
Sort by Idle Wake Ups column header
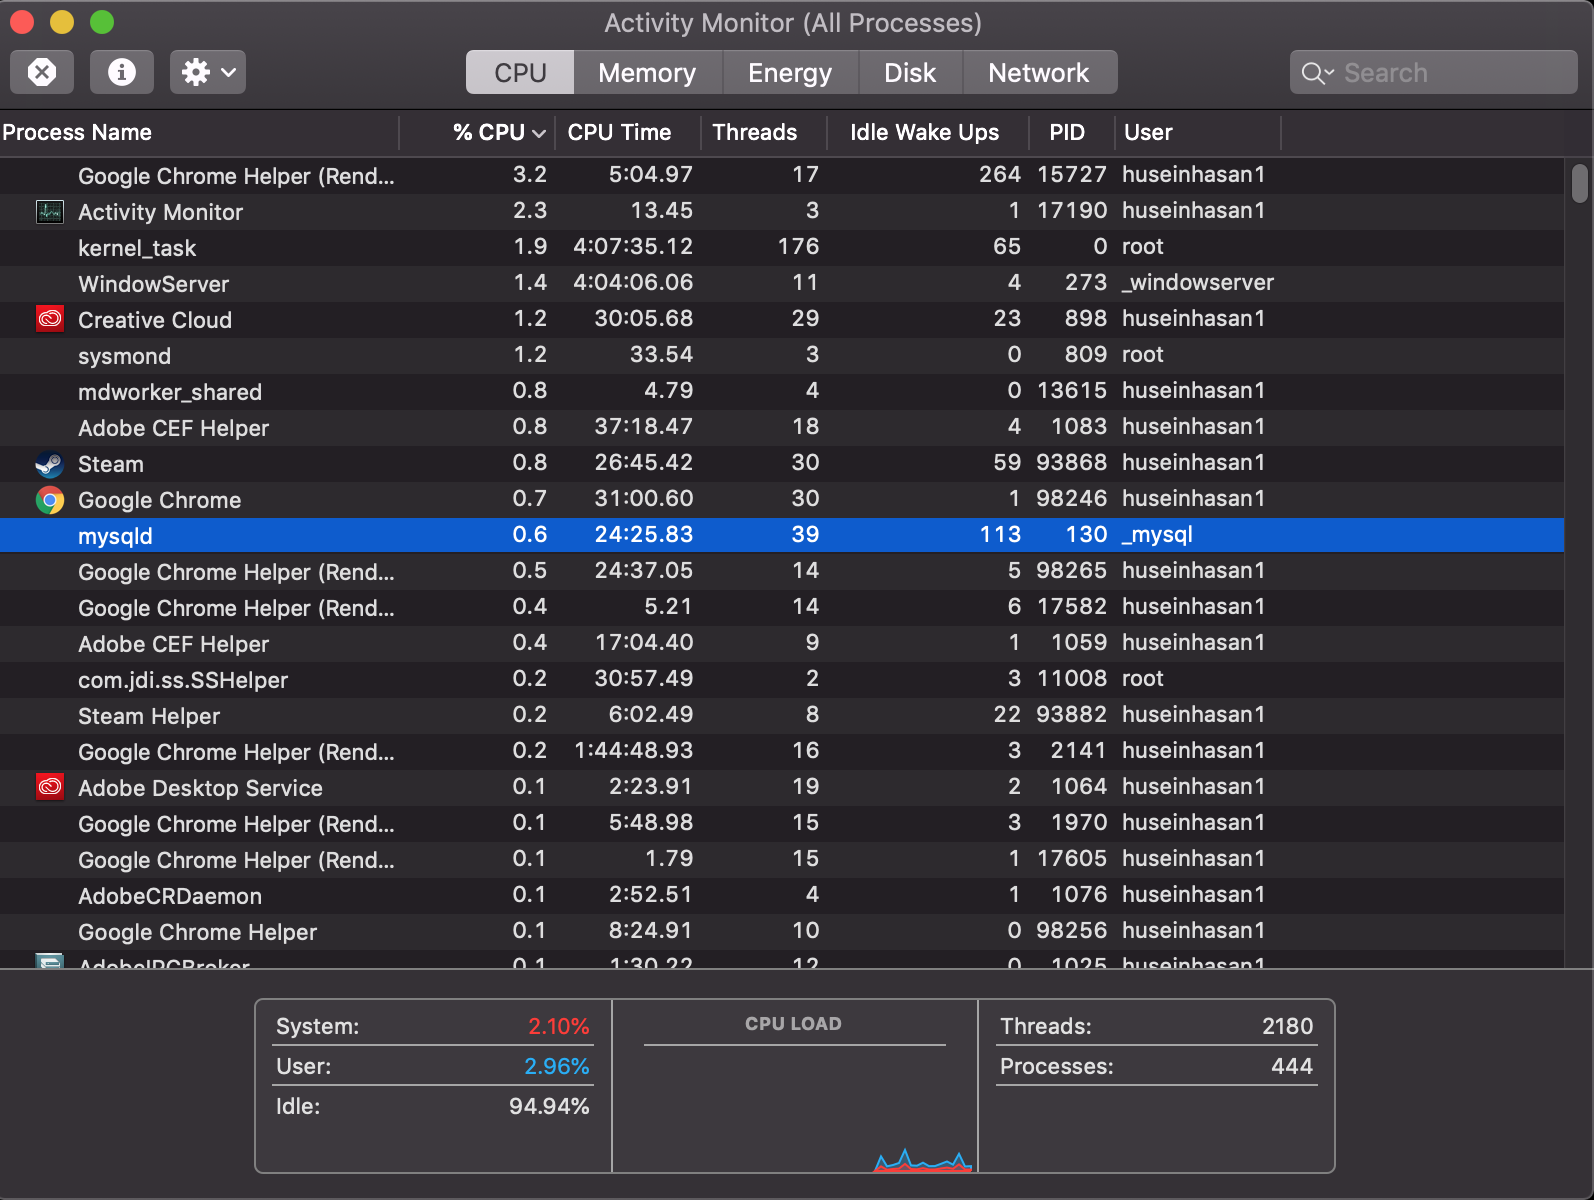pos(928,132)
